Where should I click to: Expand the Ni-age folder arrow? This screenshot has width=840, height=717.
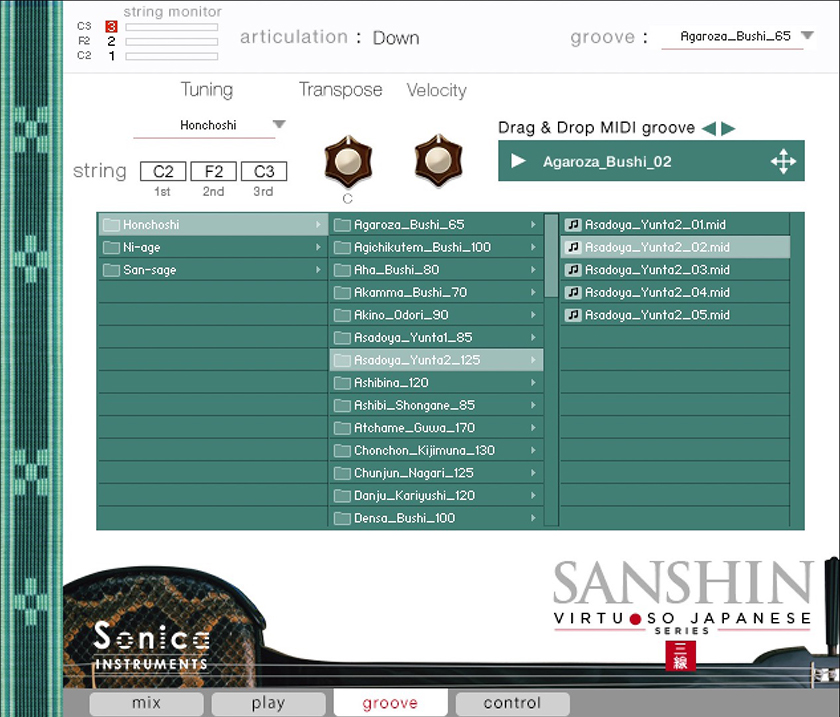point(318,247)
